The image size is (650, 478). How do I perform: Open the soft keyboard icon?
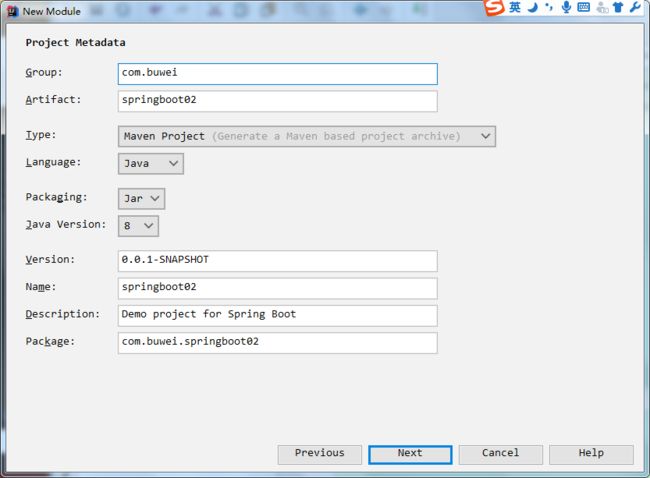pyautogui.click(x=584, y=7)
